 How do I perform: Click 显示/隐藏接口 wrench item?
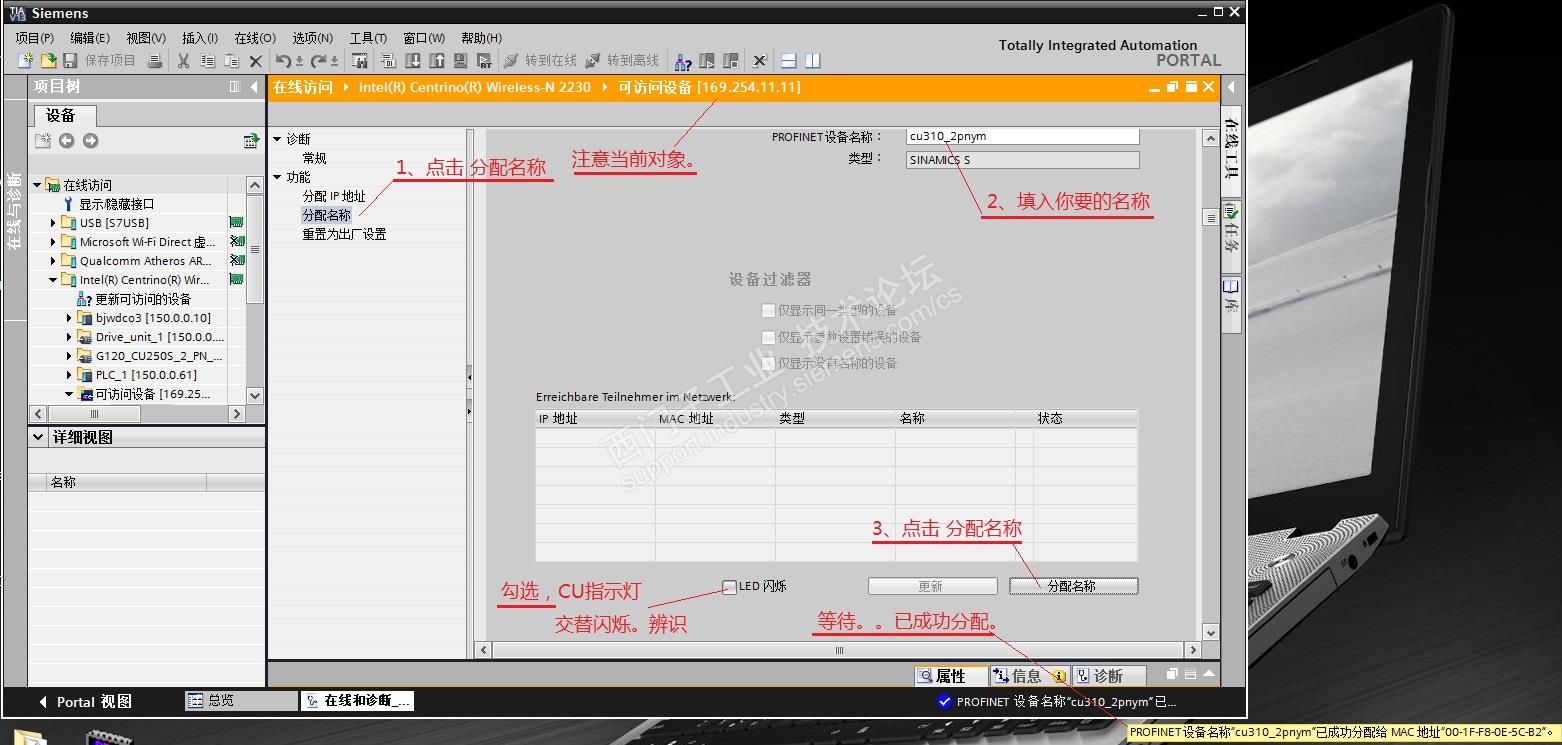(x=108, y=204)
